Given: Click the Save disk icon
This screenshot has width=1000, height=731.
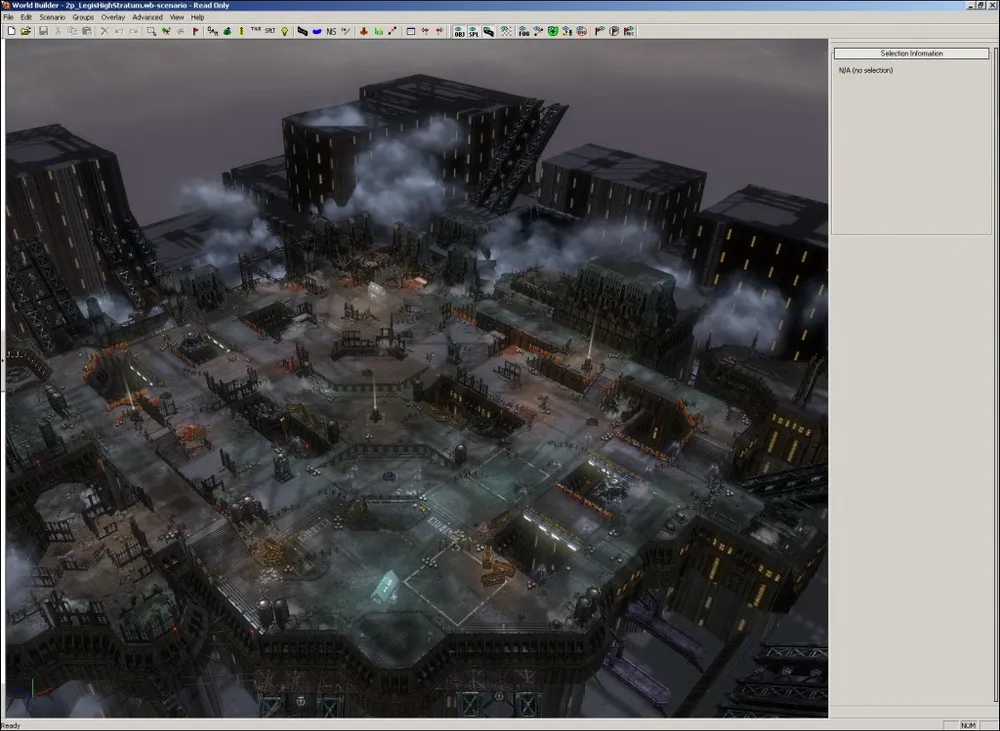Looking at the screenshot, I should tap(43, 31).
